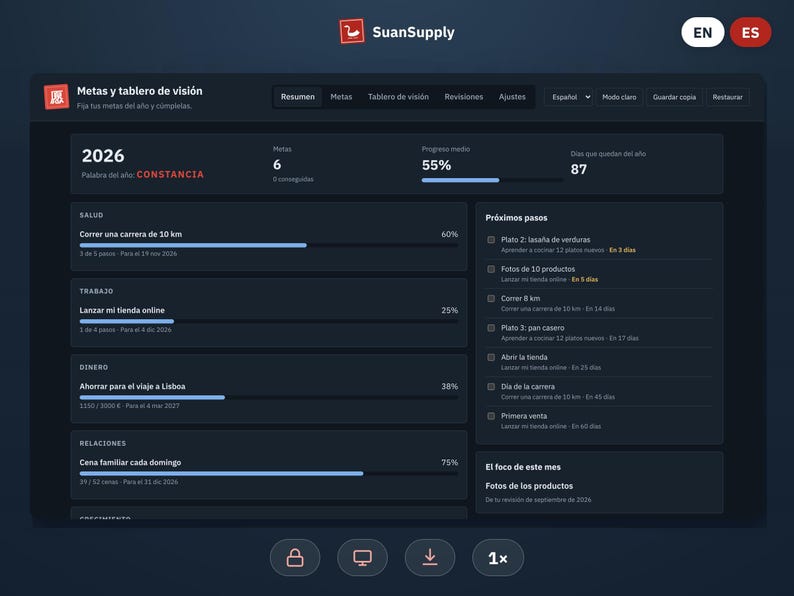Click the tienda online 25% progress bar
Screen dimensions: 794x596
click(x=269, y=321)
